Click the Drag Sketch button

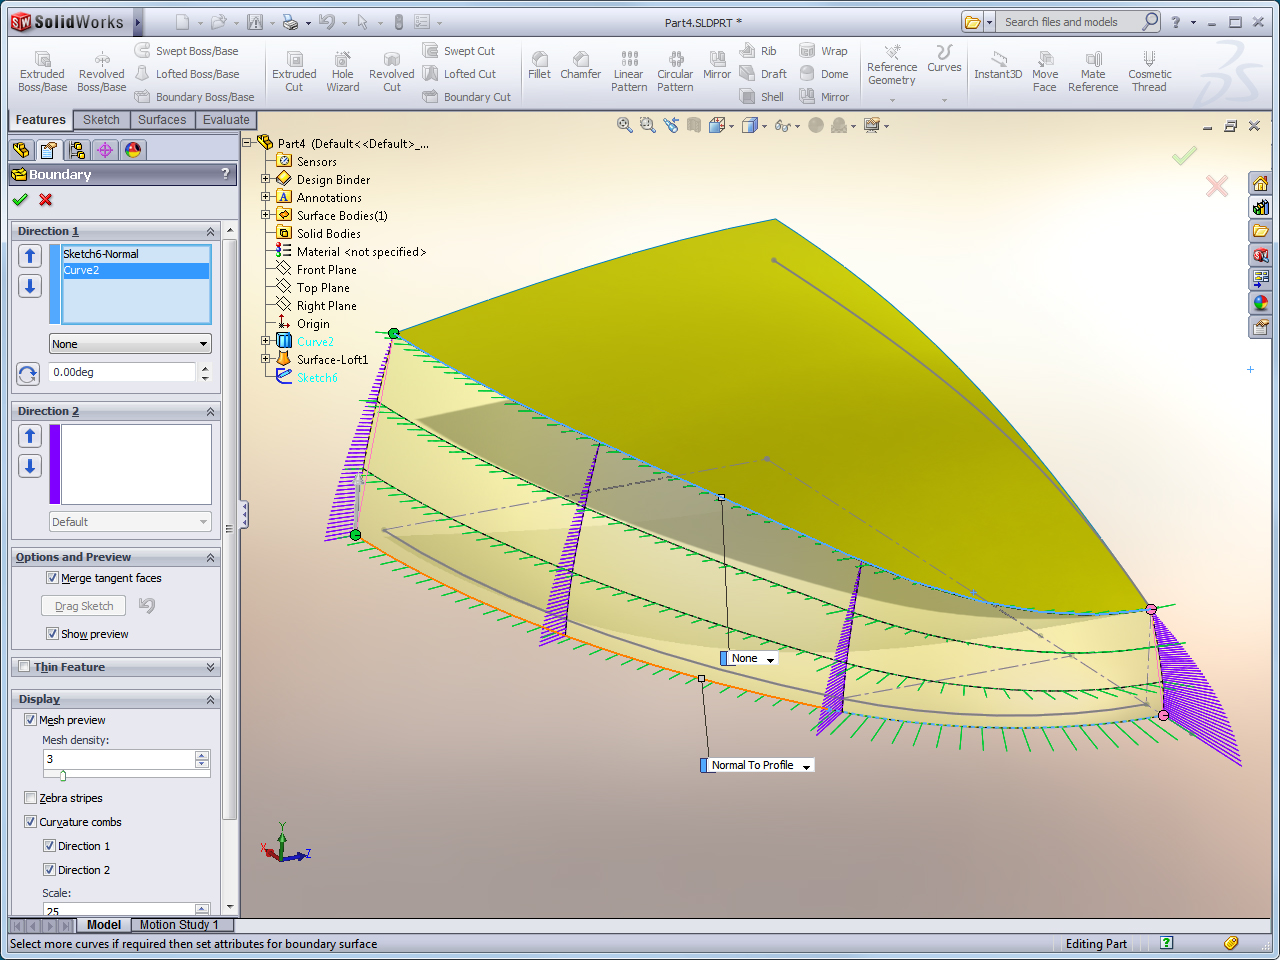tap(84, 606)
